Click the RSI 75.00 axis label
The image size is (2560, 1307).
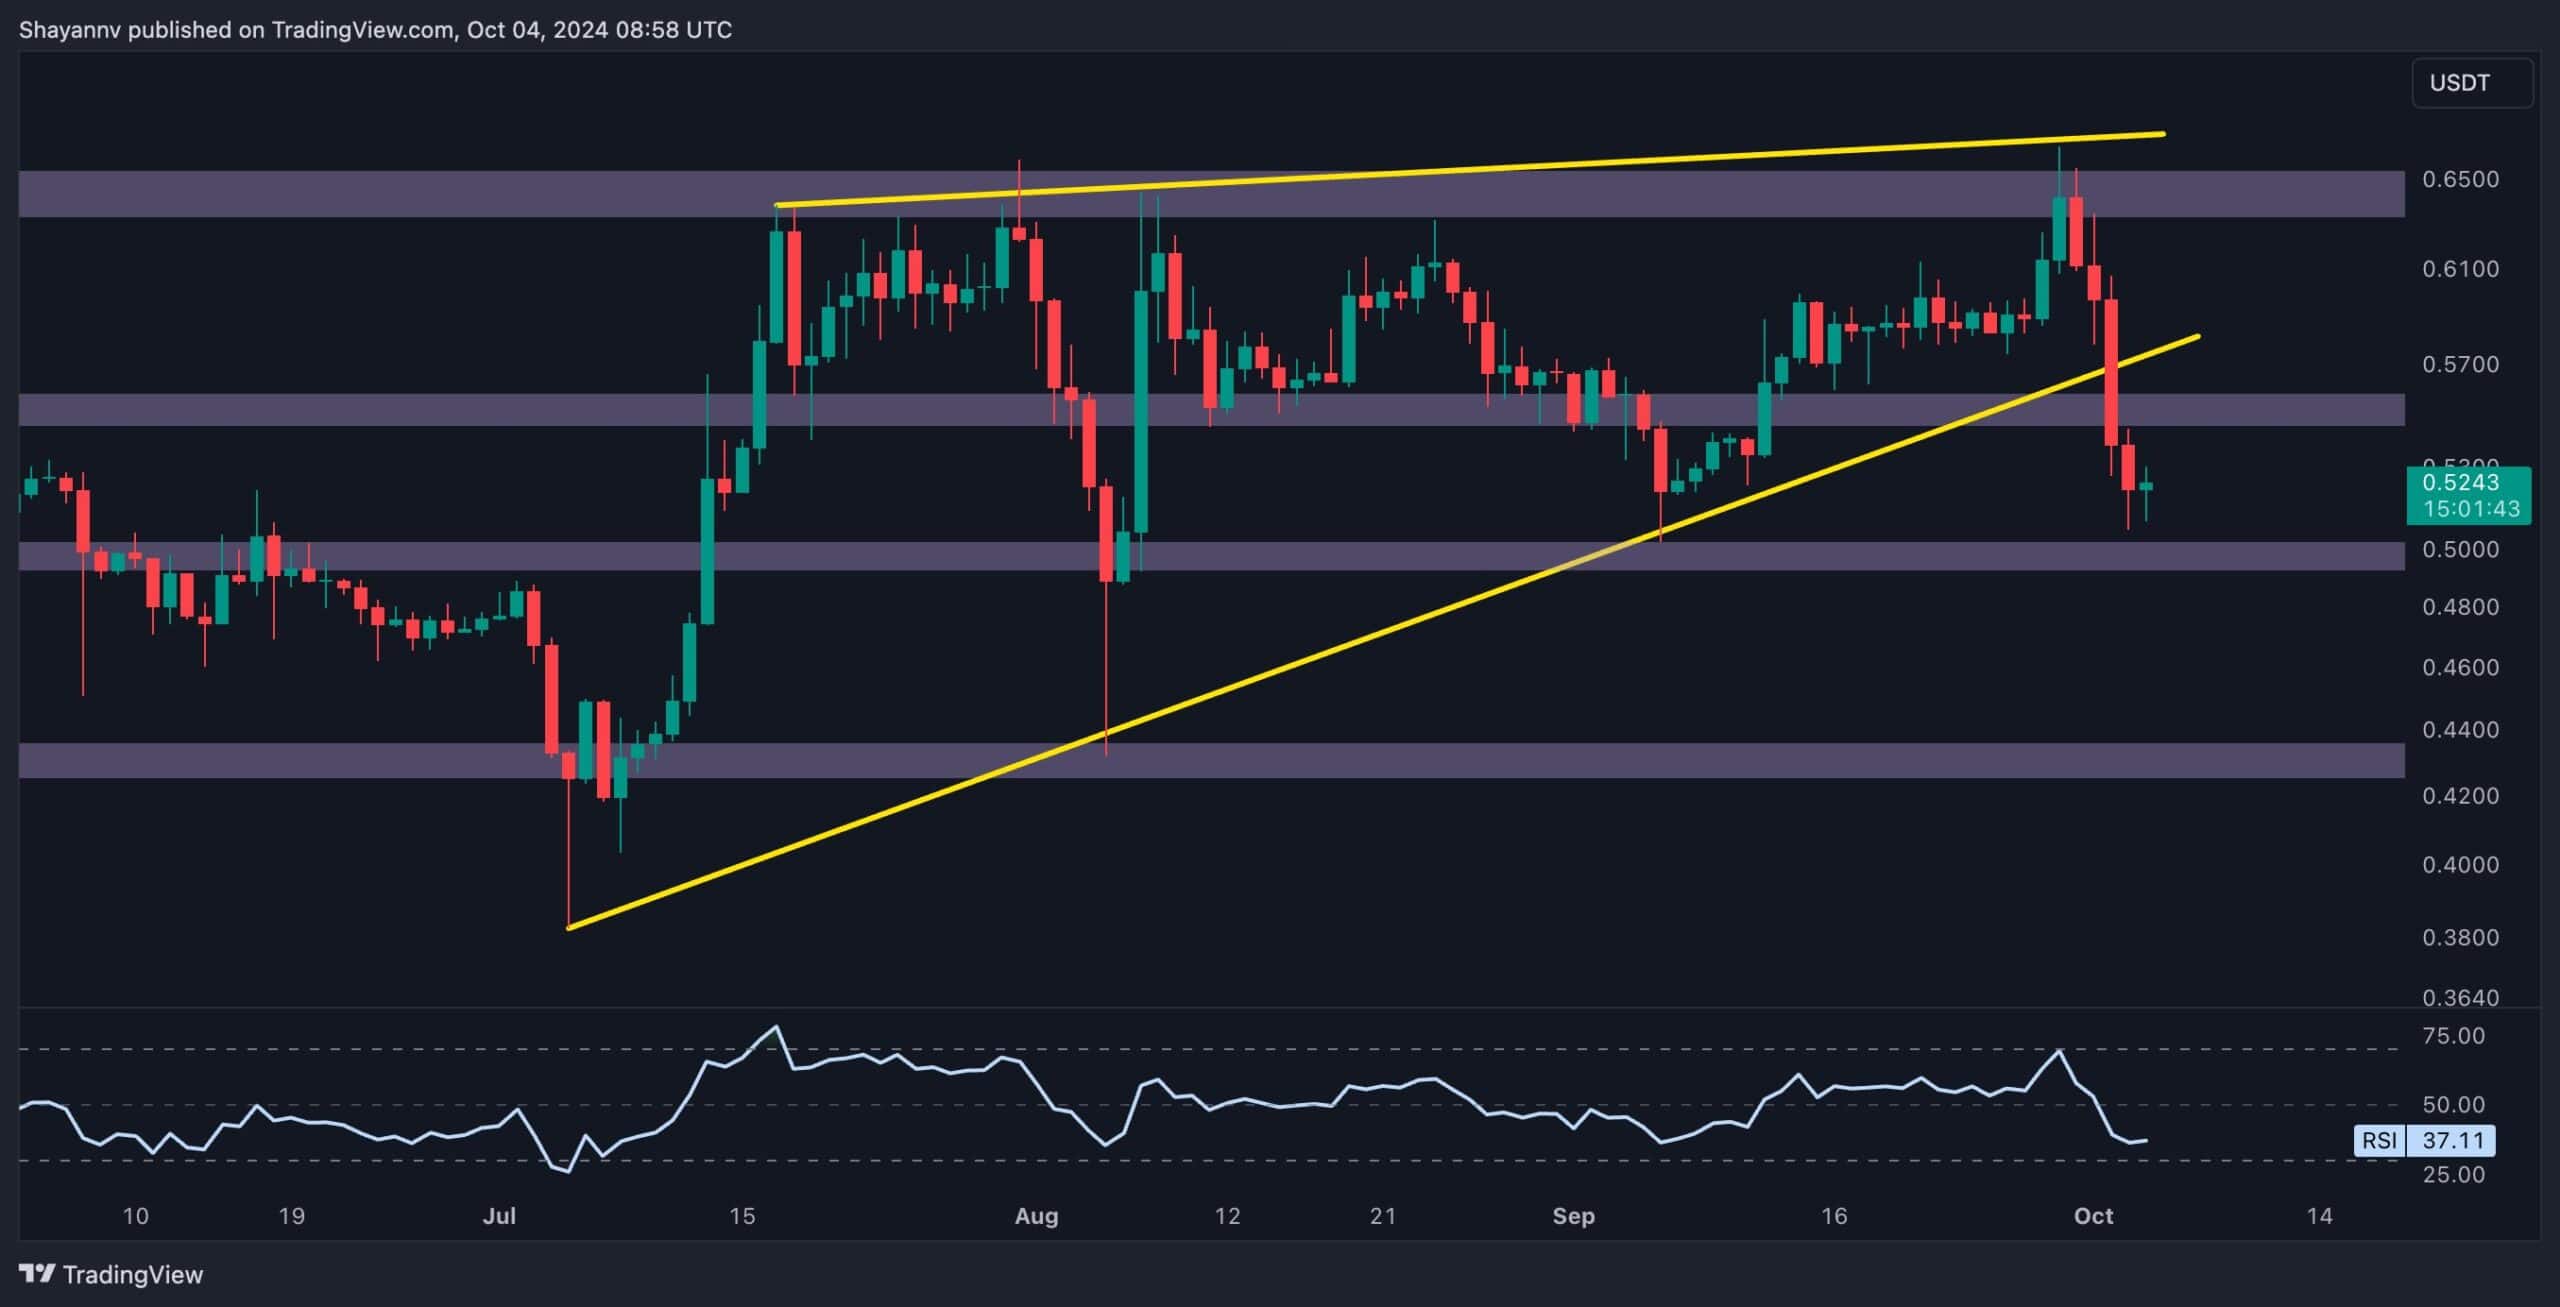pos(2453,1036)
